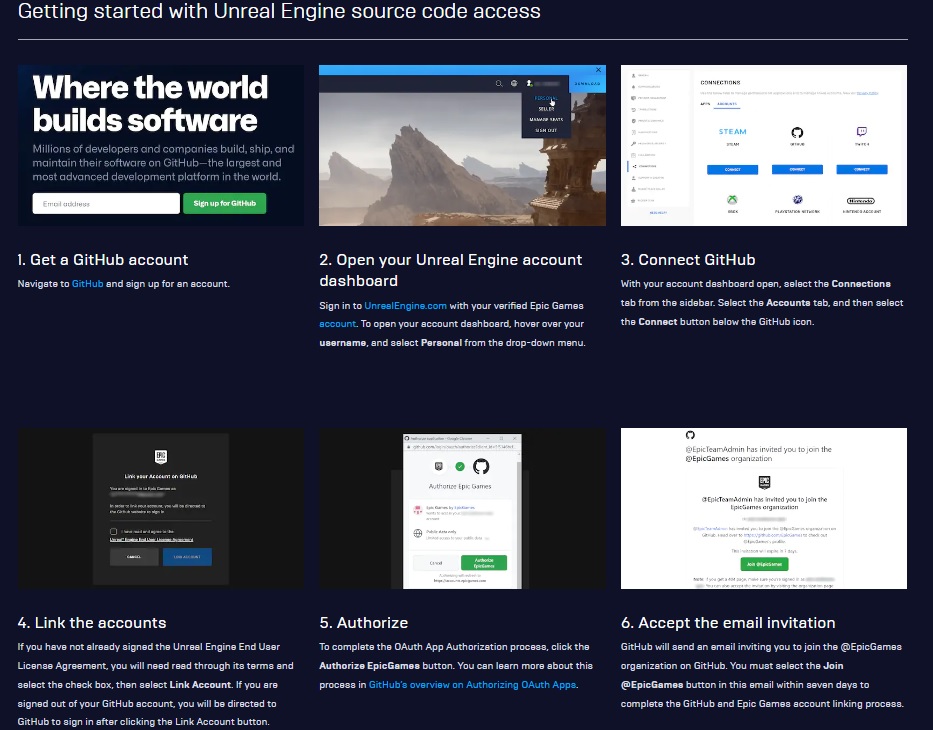Viewport: 933px width, 730px height.
Task: Click the Steam logo in Connections screenshot
Action: point(732,131)
